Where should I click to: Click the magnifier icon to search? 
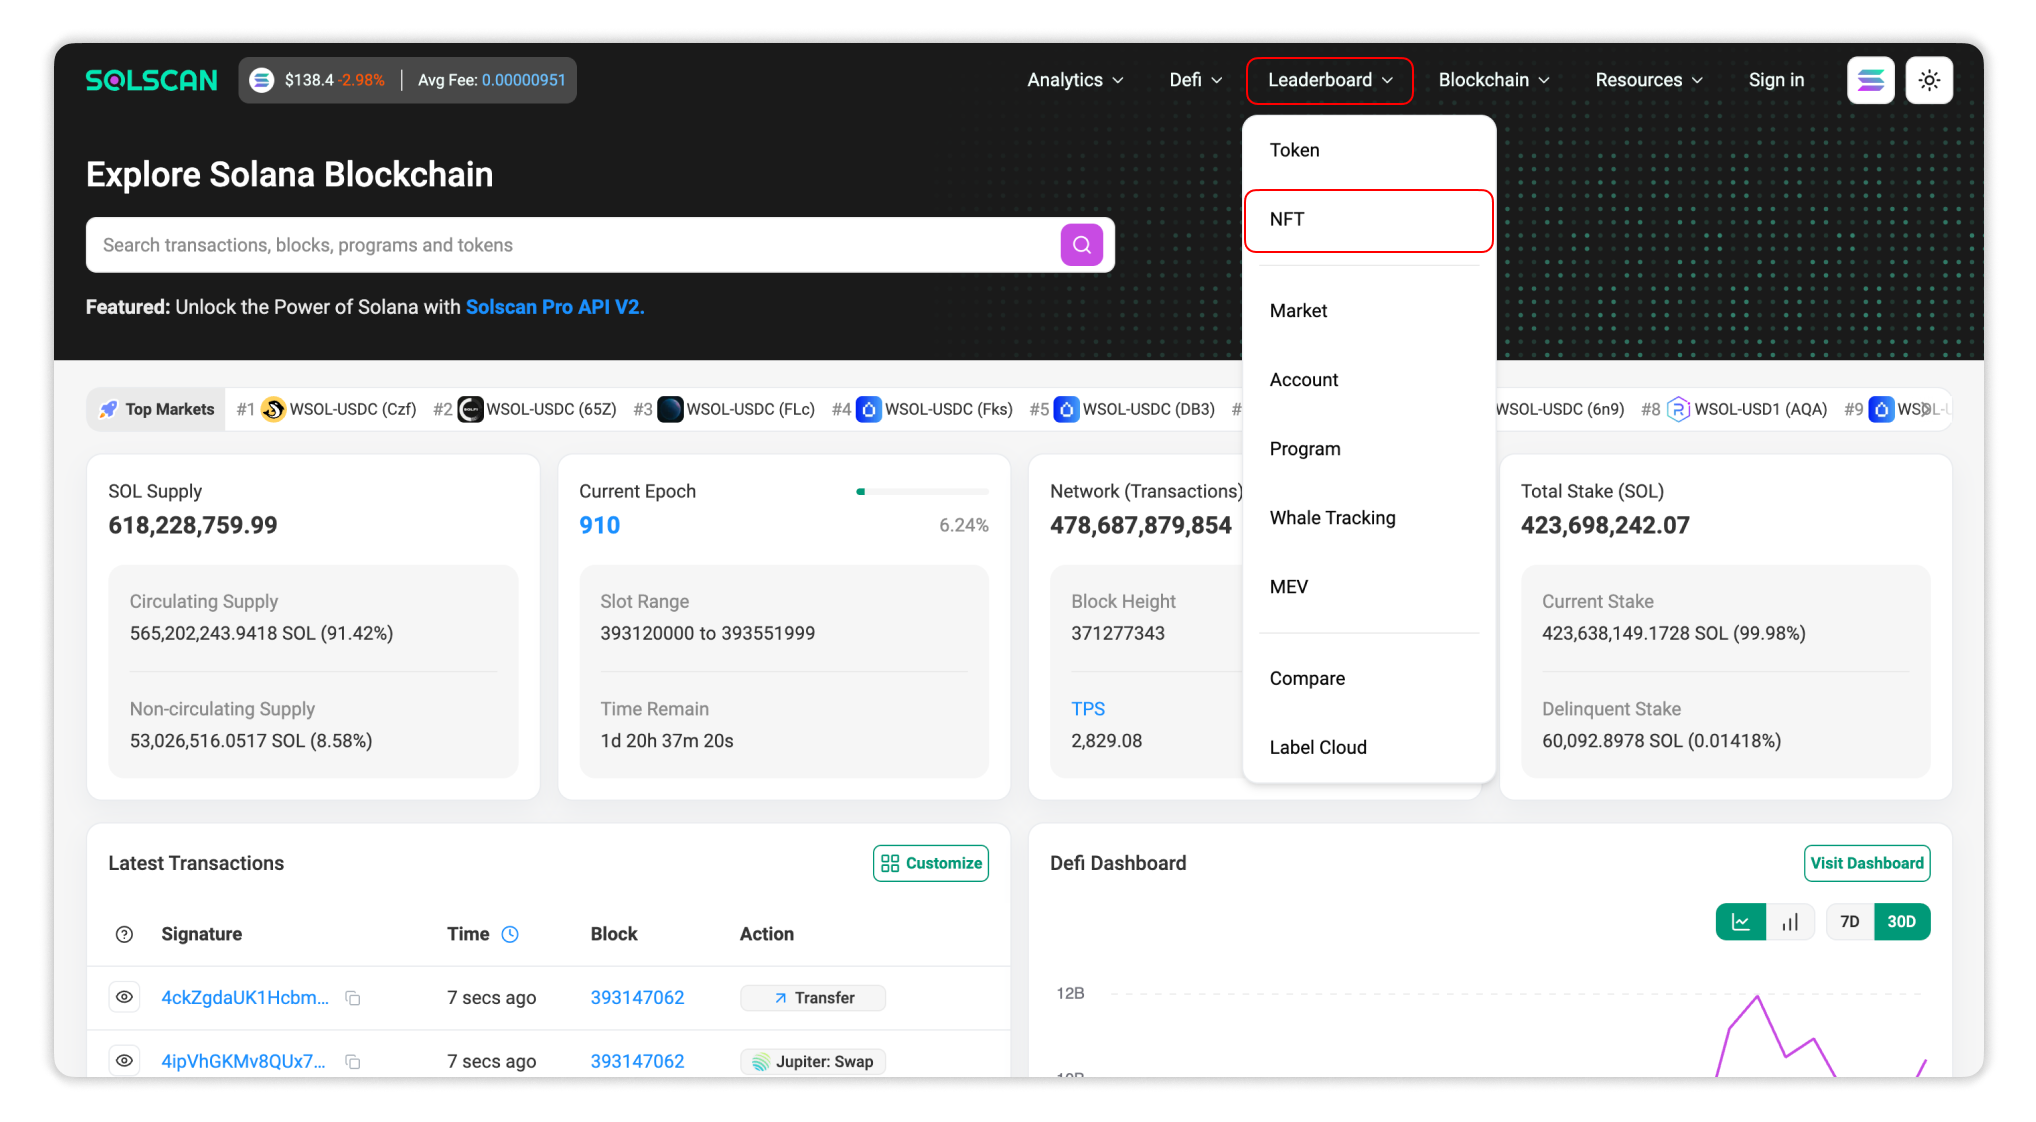pyautogui.click(x=1082, y=244)
